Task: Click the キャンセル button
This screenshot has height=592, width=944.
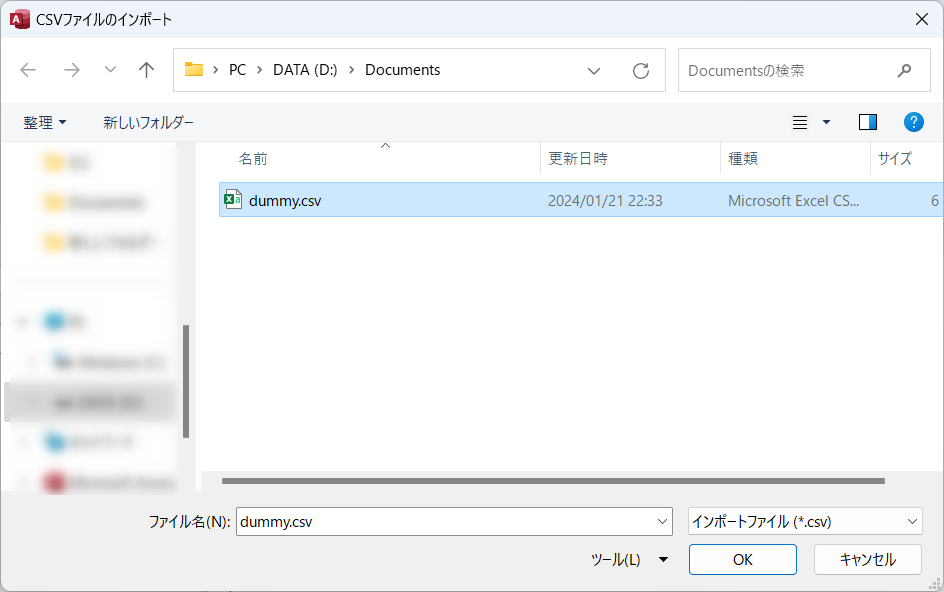Action: click(867, 559)
